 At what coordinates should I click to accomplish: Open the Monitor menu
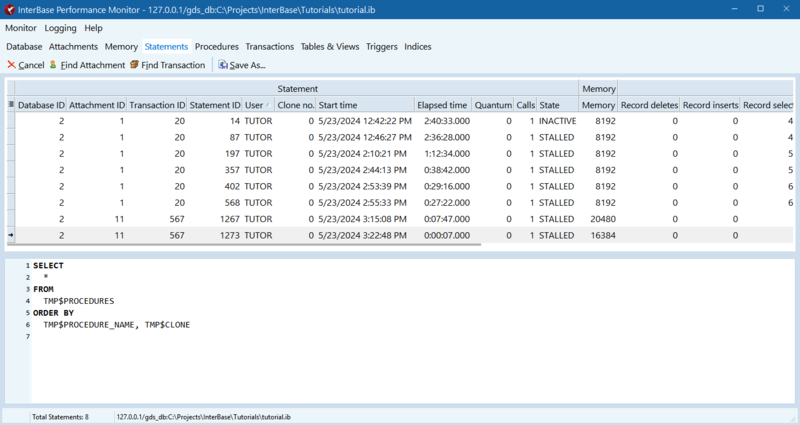pos(21,28)
